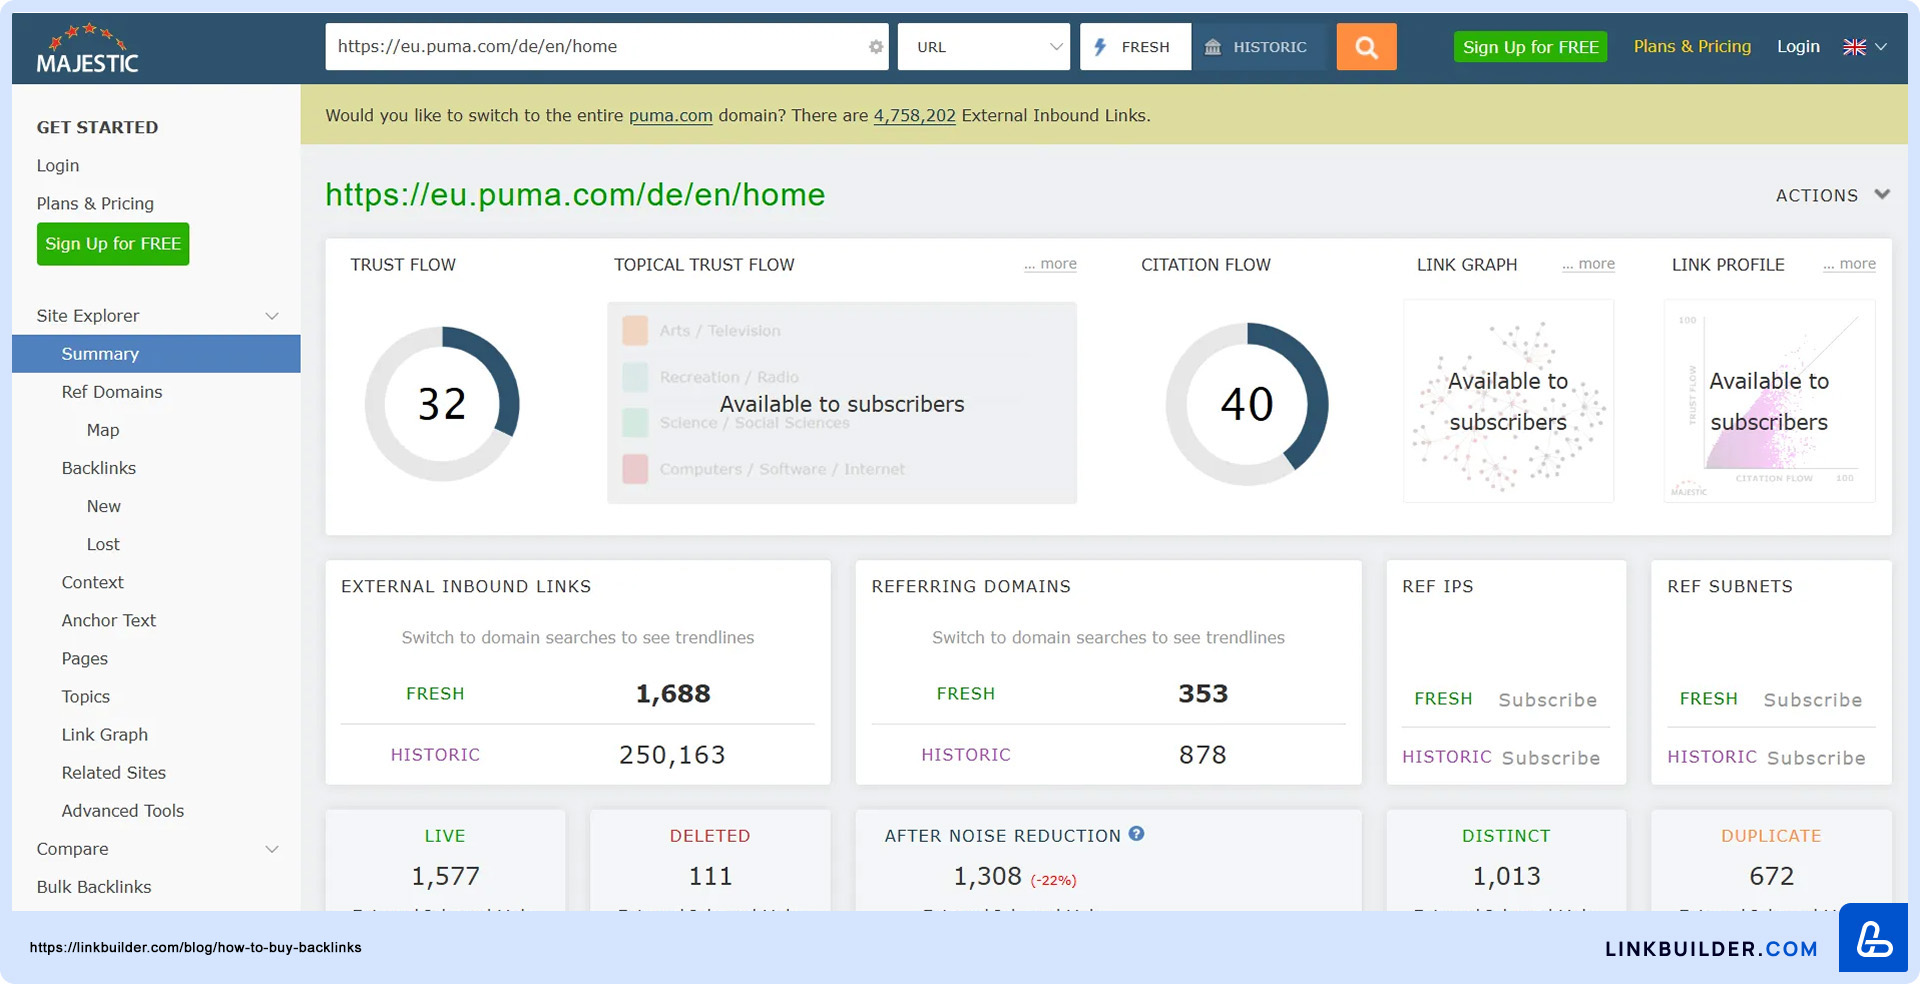Open the URL search scope dropdown
1920x984 pixels.
pyautogui.click(x=984, y=47)
